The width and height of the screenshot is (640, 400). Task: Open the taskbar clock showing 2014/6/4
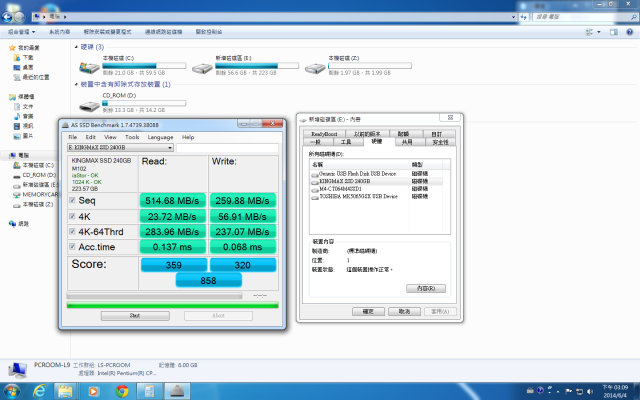click(616, 391)
